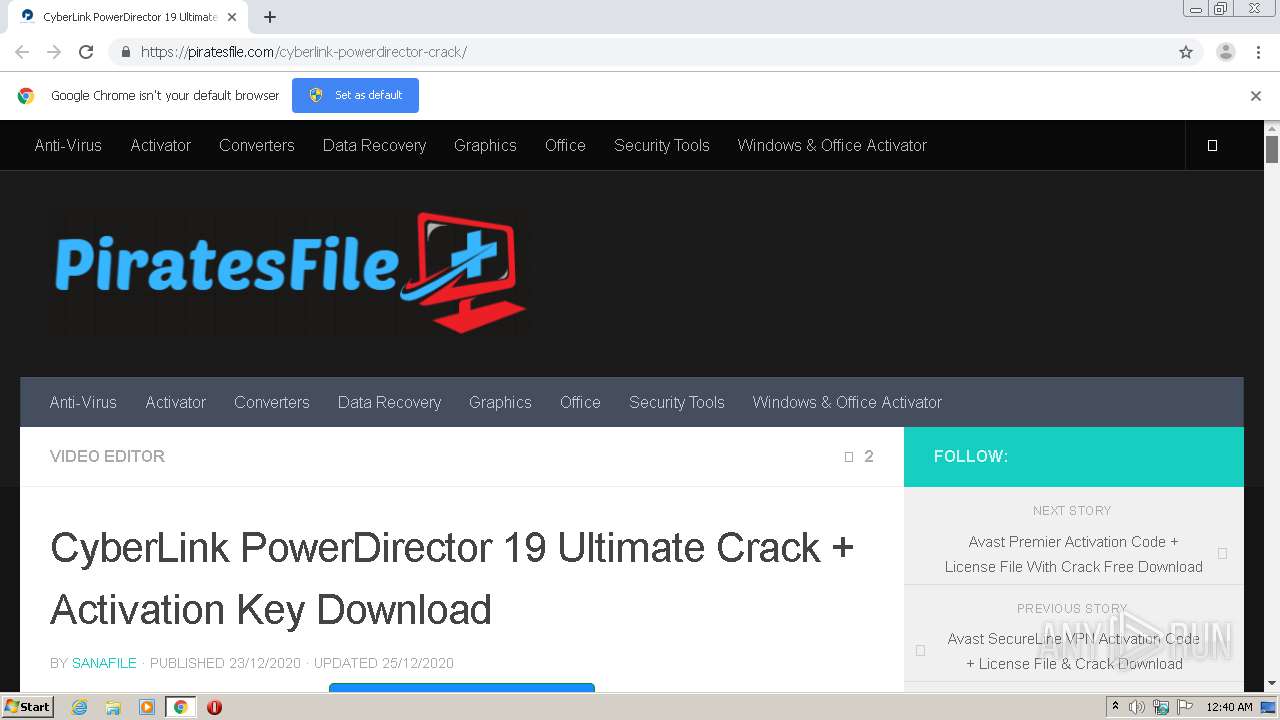Select Anti-Virus in the gray navigation bar
The width and height of the screenshot is (1280, 720).
[x=83, y=402]
